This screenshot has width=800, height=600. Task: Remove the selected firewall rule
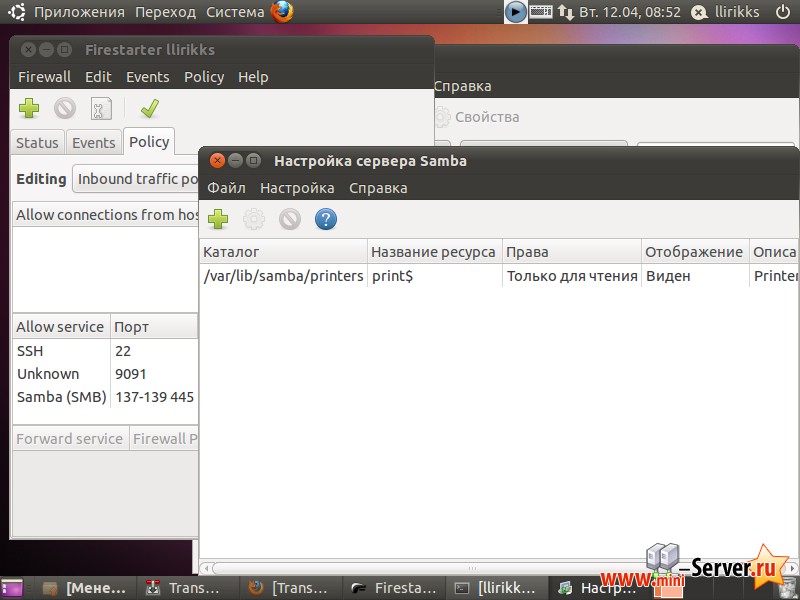coord(63,108)
